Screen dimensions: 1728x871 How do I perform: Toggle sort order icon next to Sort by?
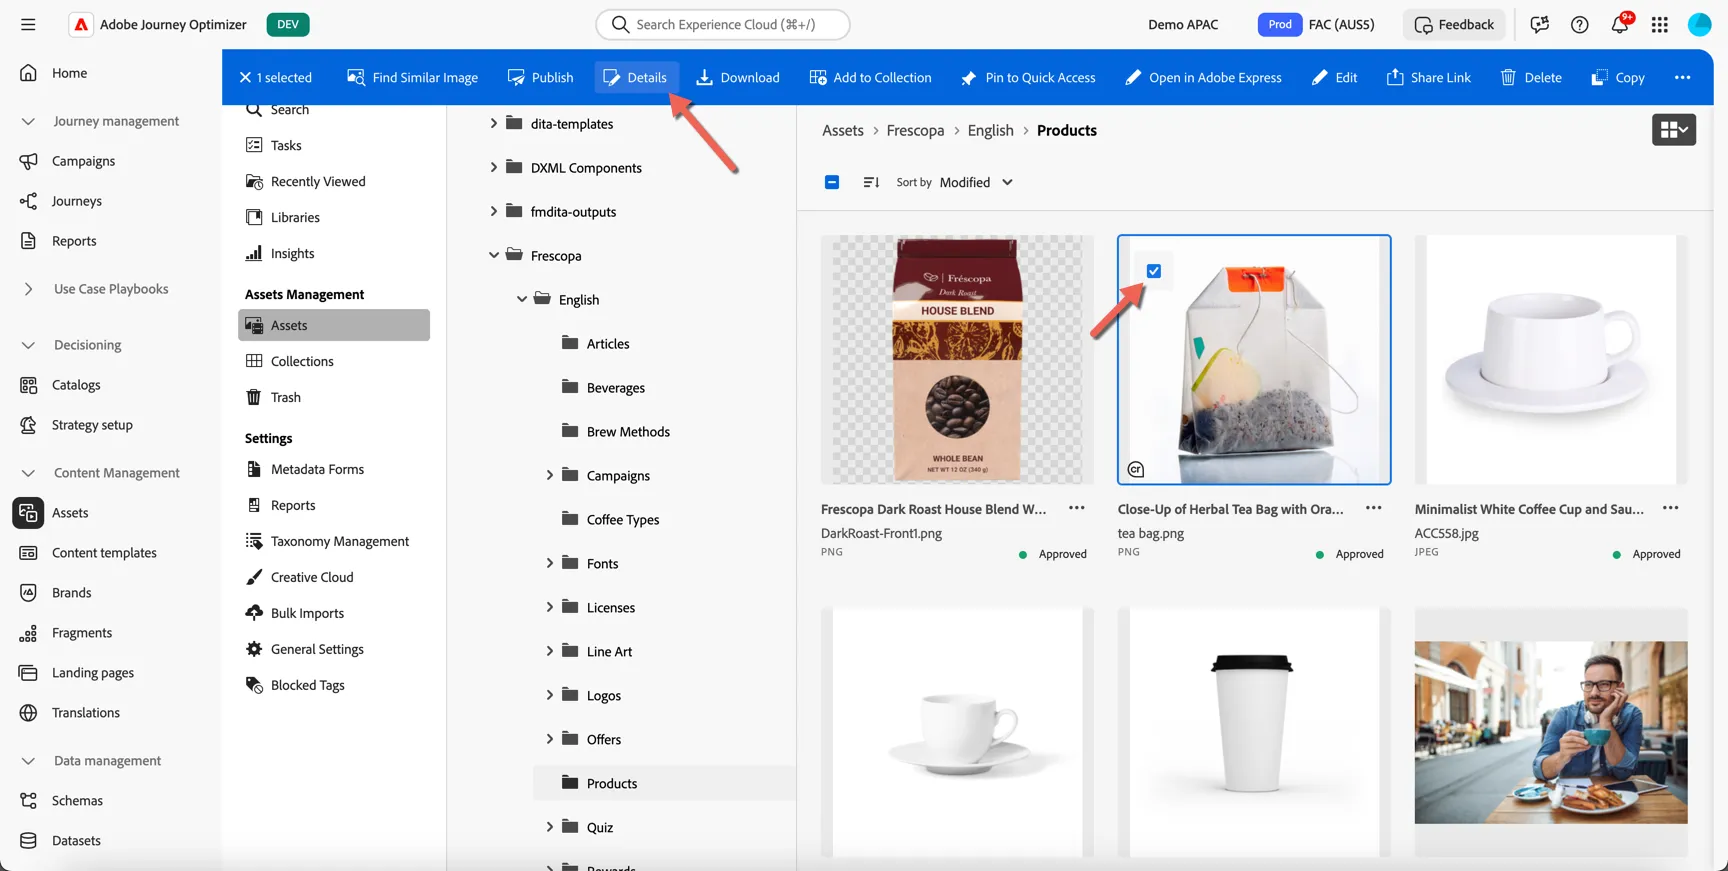coord(871,182)
